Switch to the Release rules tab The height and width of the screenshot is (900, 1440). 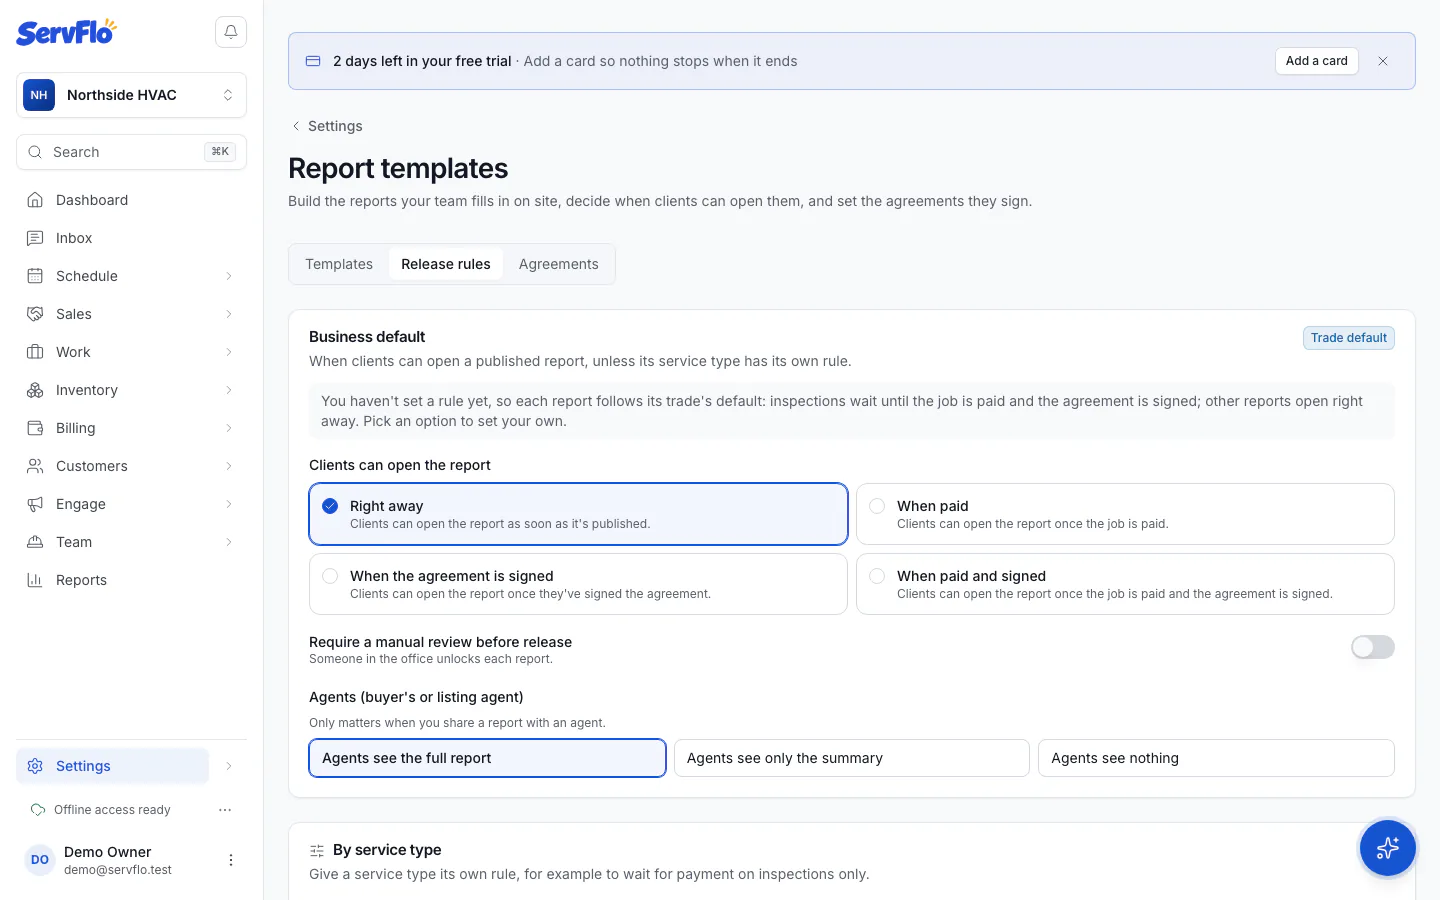tap(446, 264)
